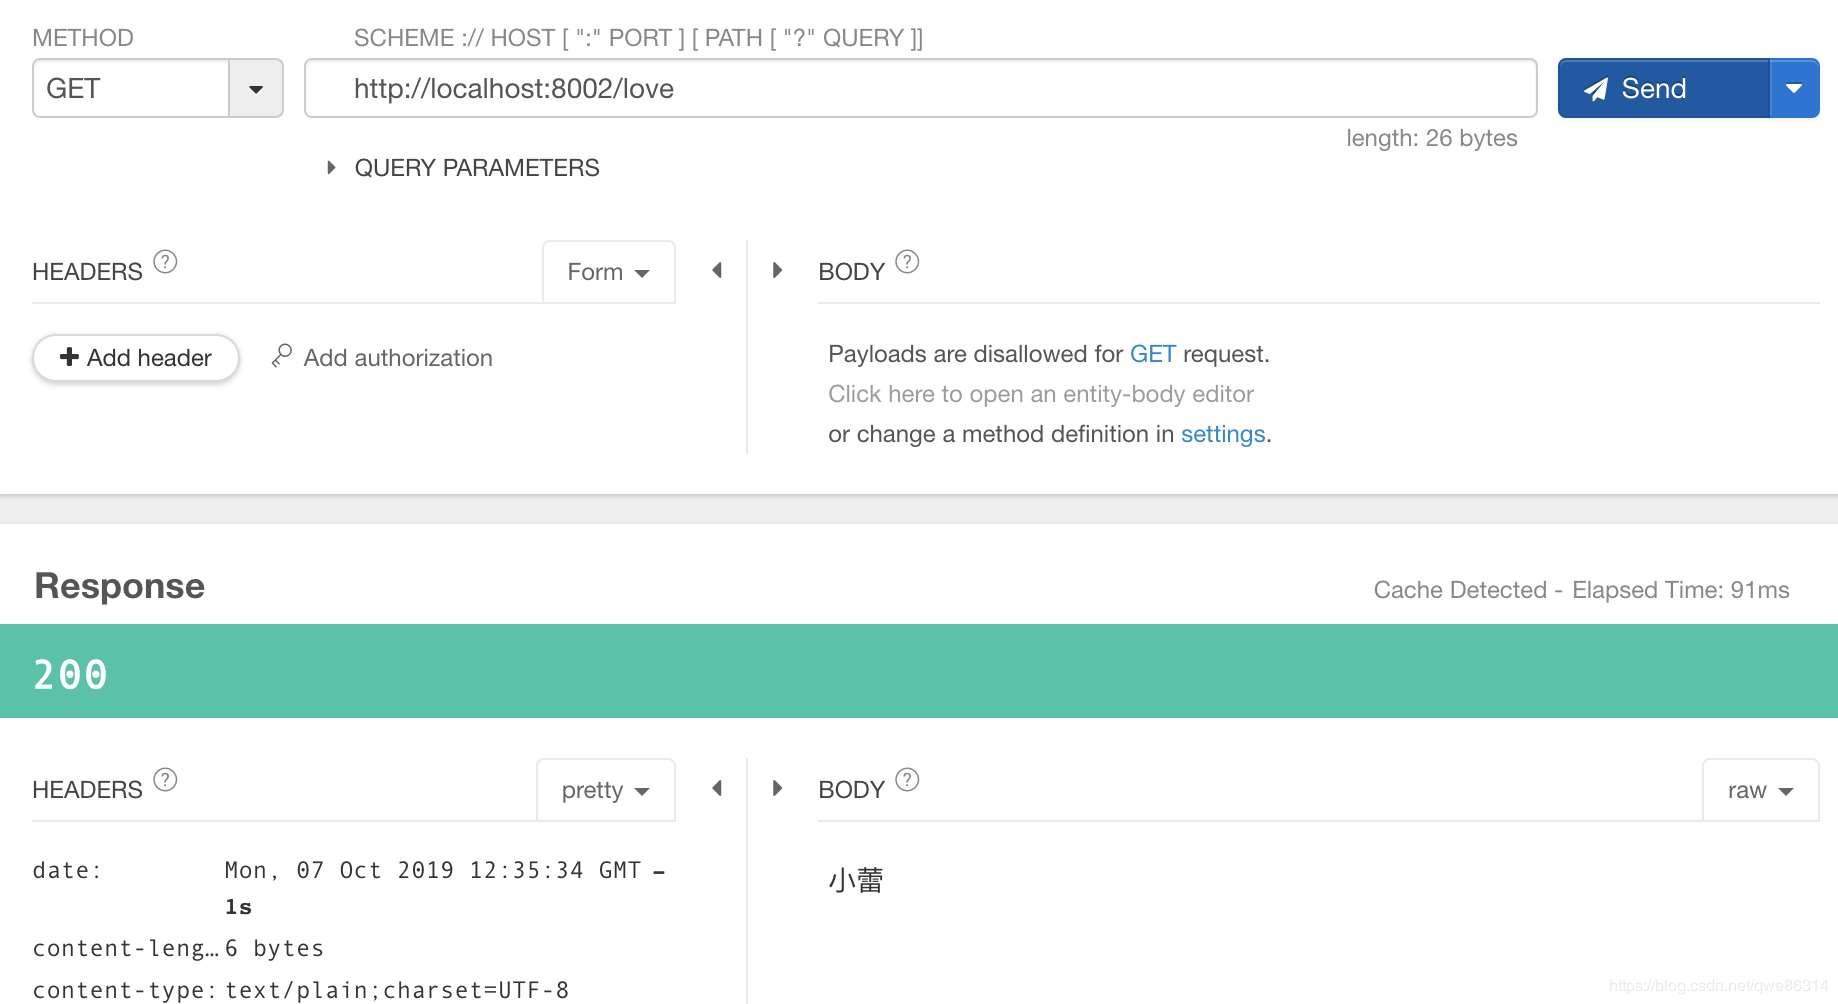The height and width of the screenshot is (1004, 1838).
Task: Collapse response body panel with right arrow
Action: click(777, 789)
